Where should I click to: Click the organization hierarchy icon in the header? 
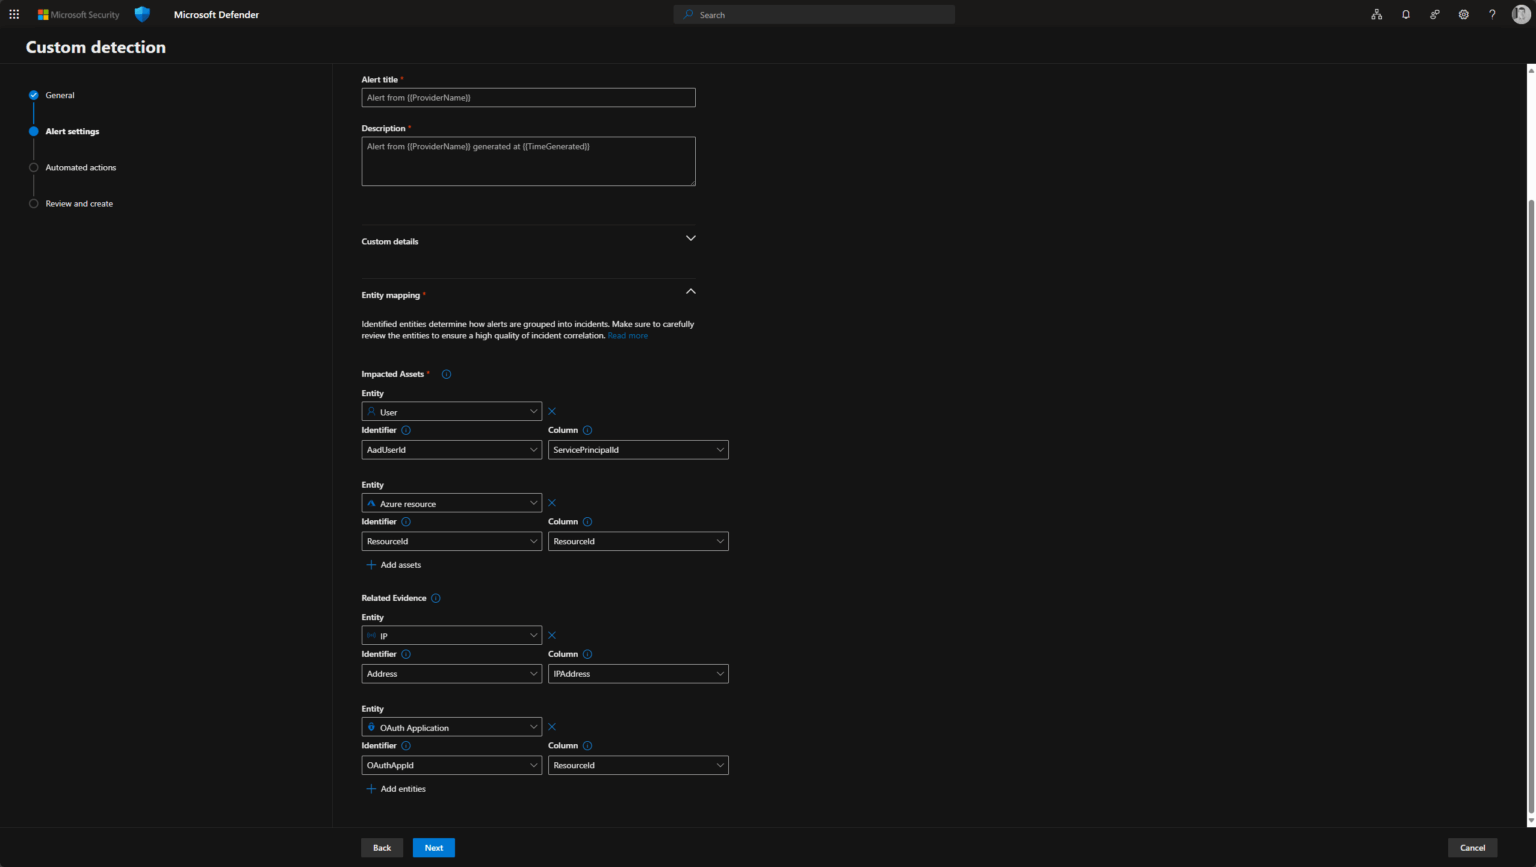(x=1377, y=14)
